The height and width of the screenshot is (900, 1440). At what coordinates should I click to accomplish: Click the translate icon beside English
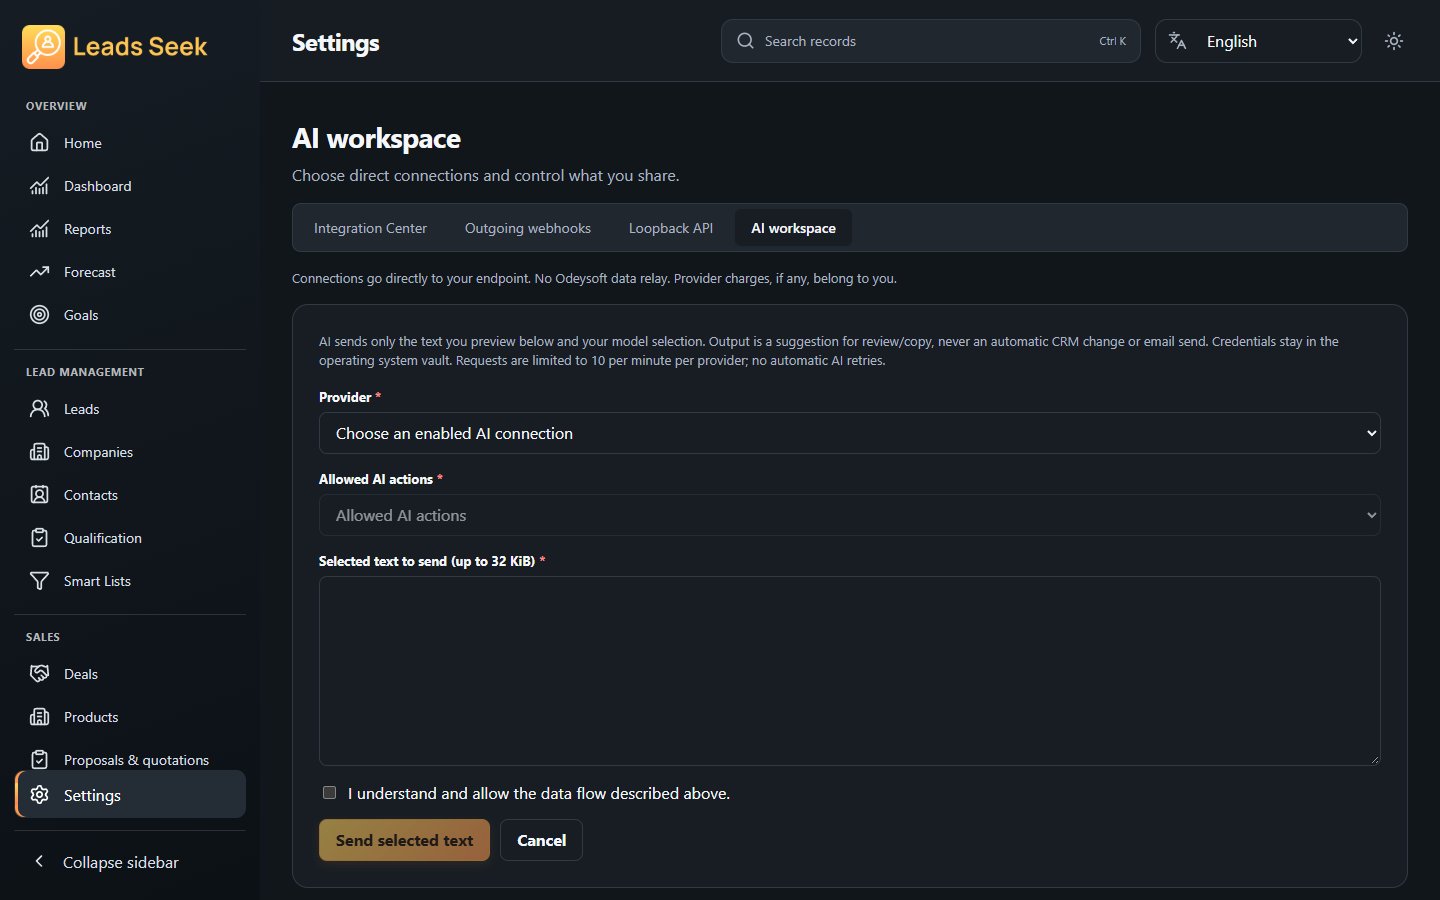1177,41
